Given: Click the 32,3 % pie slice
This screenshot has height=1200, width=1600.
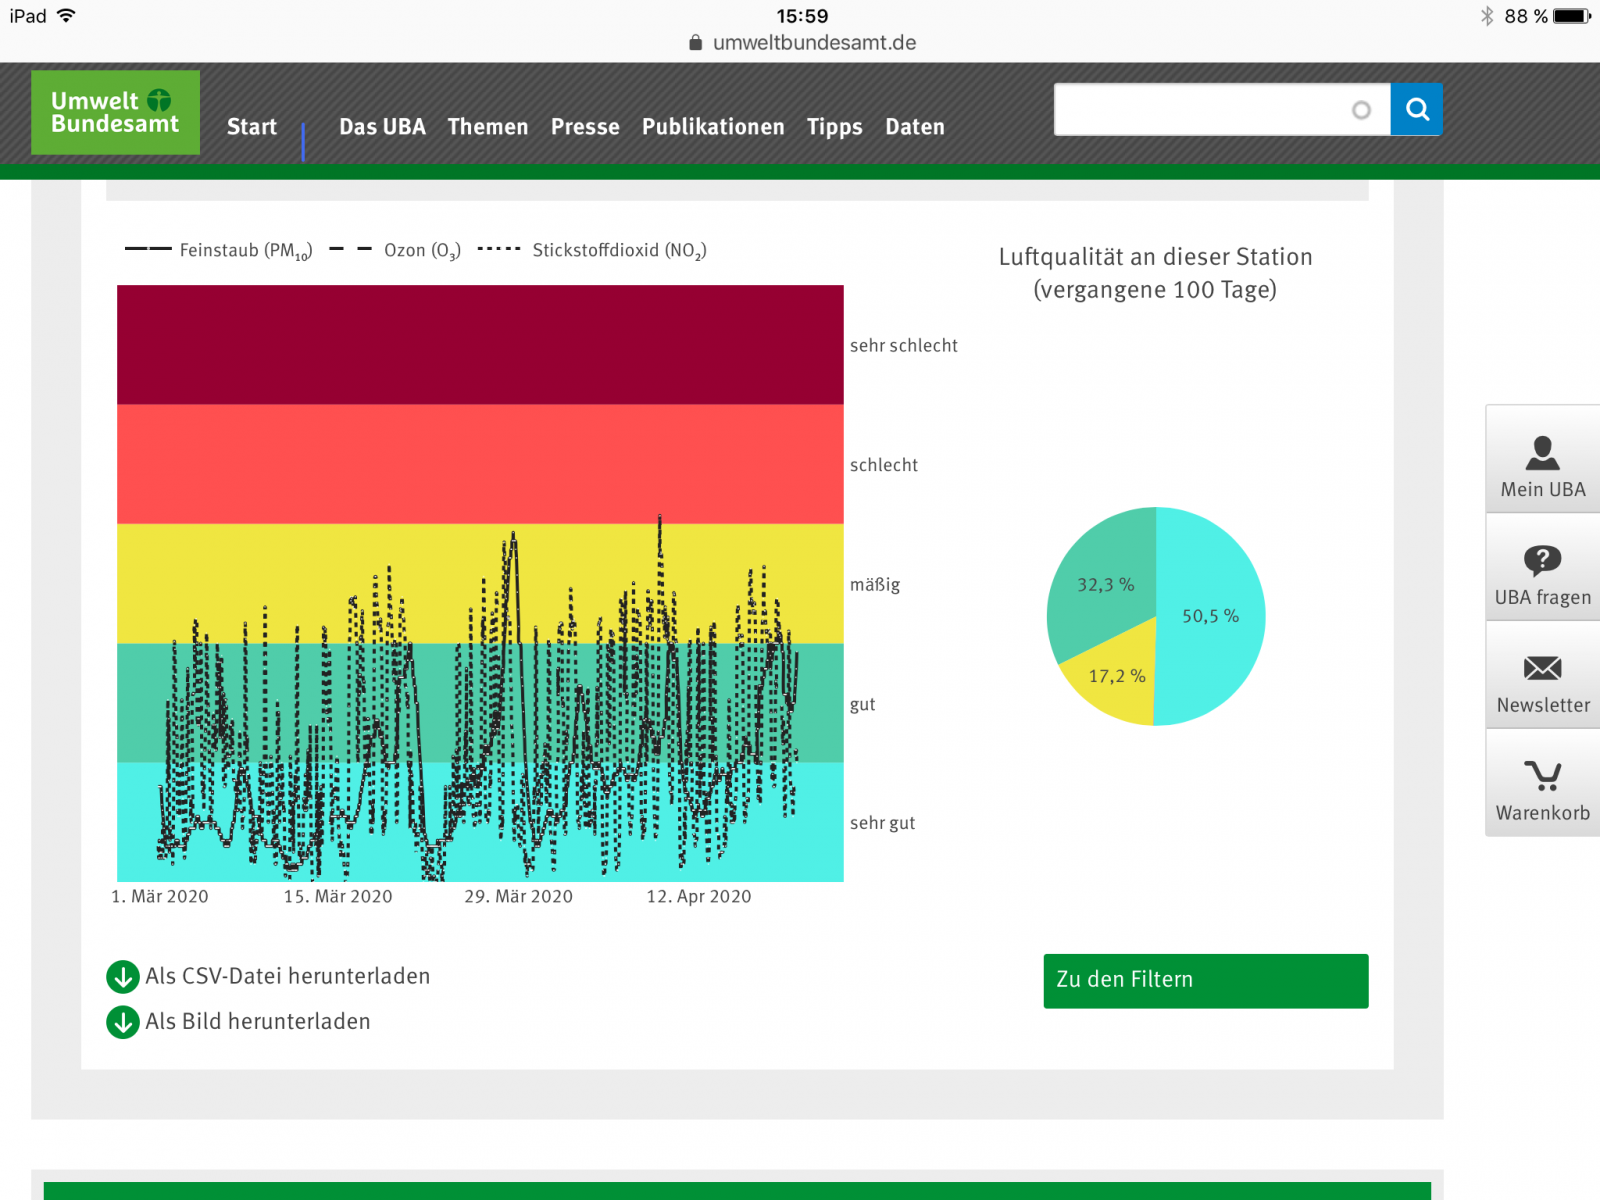Looking at the screenshot, I should click(x=1105, y=585).
